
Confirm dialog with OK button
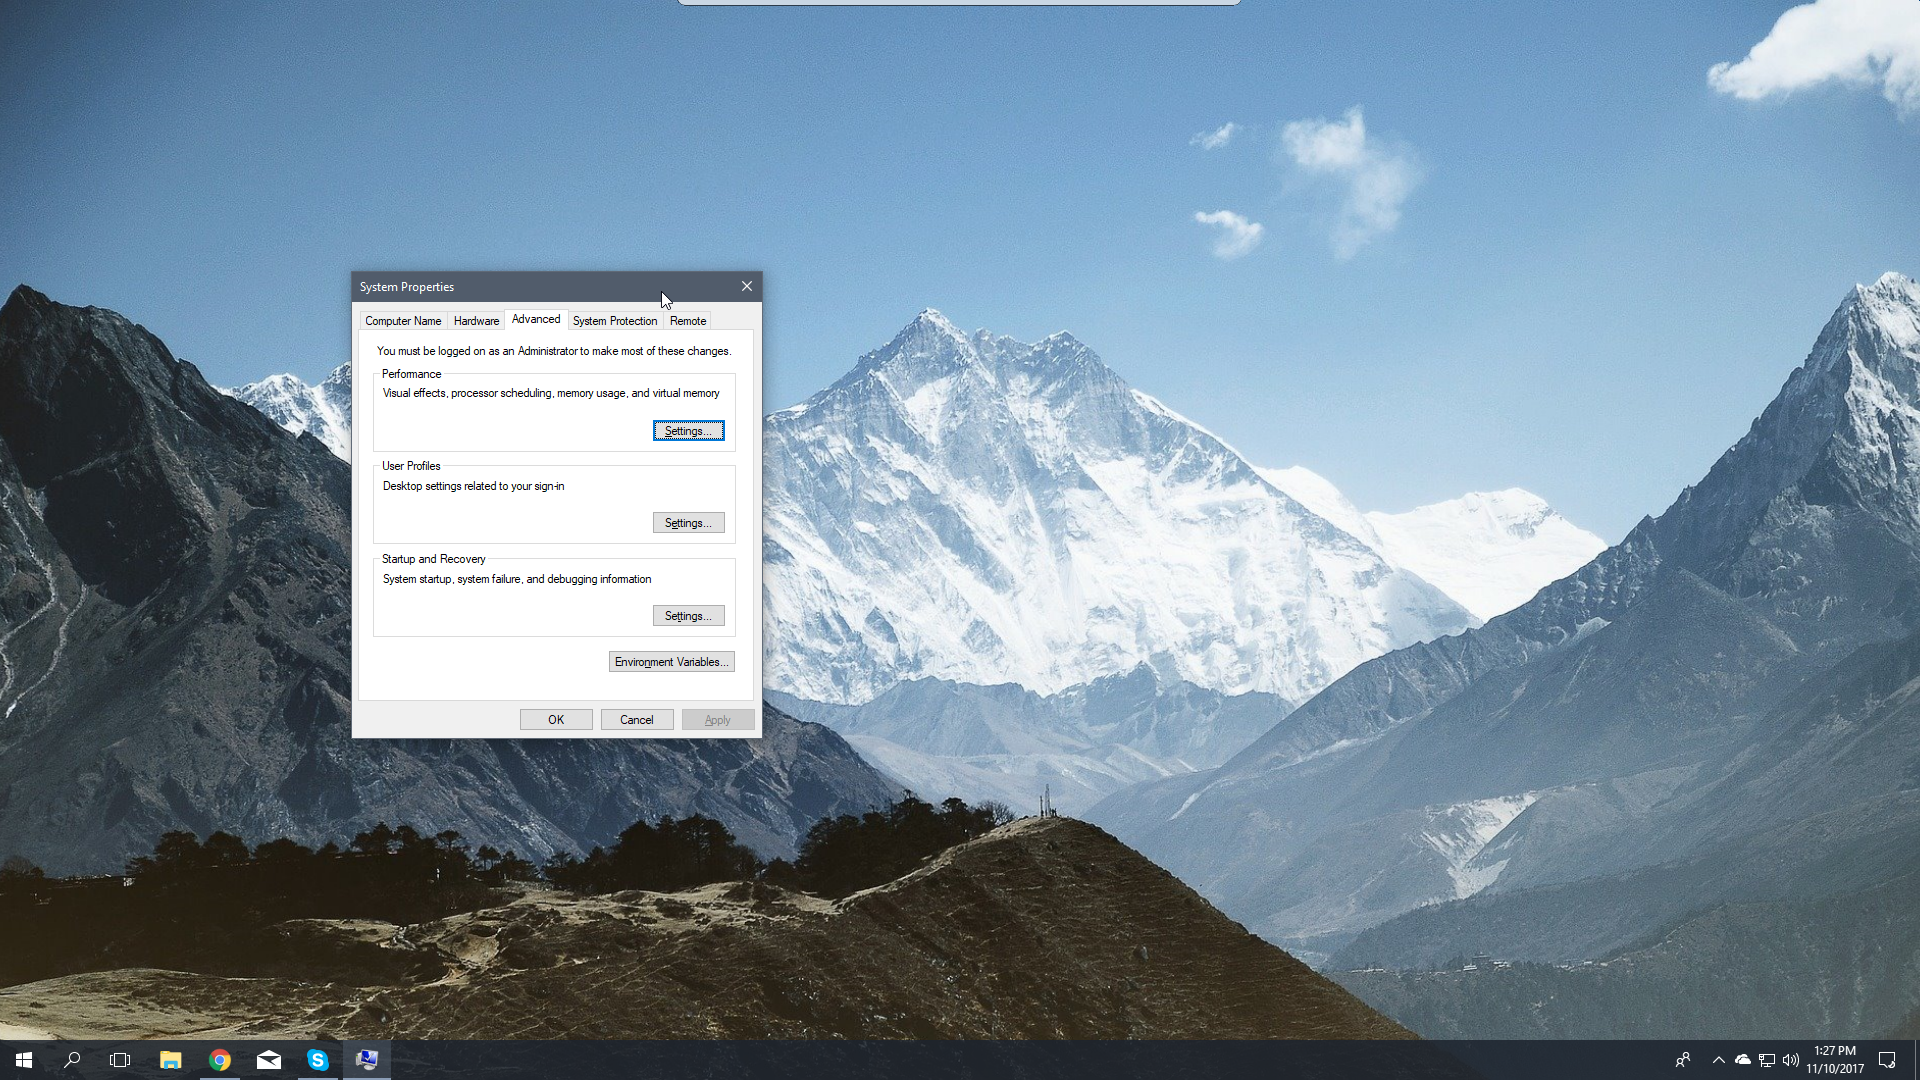click(556, 720)
